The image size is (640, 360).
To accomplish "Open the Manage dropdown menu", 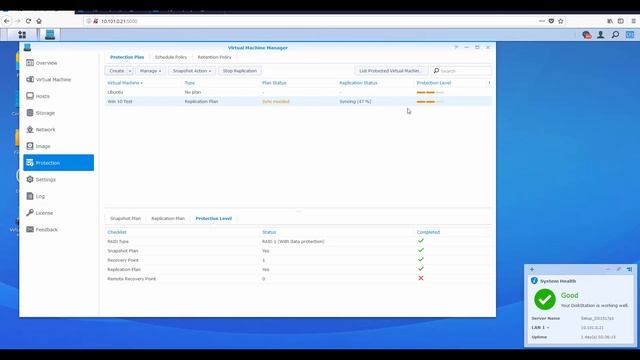I will 150,71.
